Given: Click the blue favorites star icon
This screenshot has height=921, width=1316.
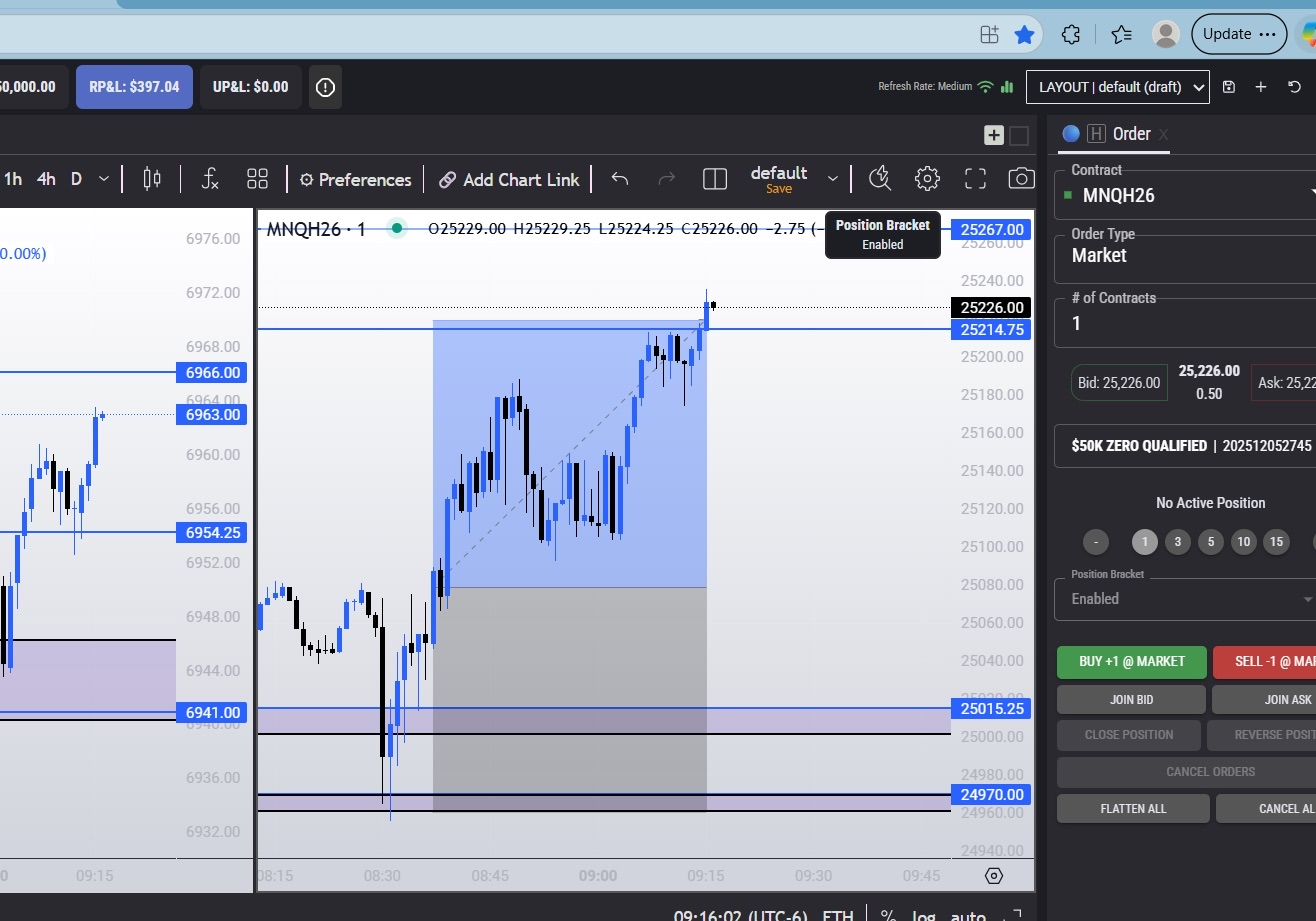Looking at the screenshot, I should pyautogui.click(x=1024, y=34).
